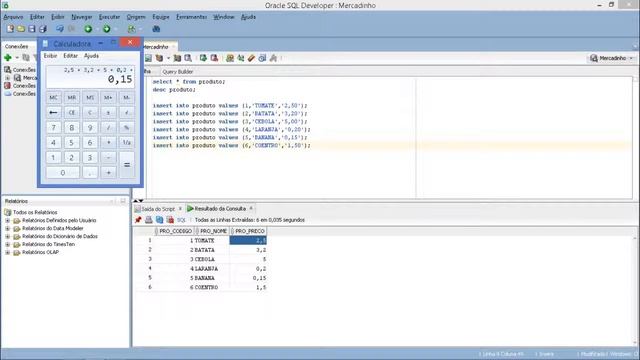Click the New file icon in main toolbar
This screenshot has width=640, height=360.
10,29
